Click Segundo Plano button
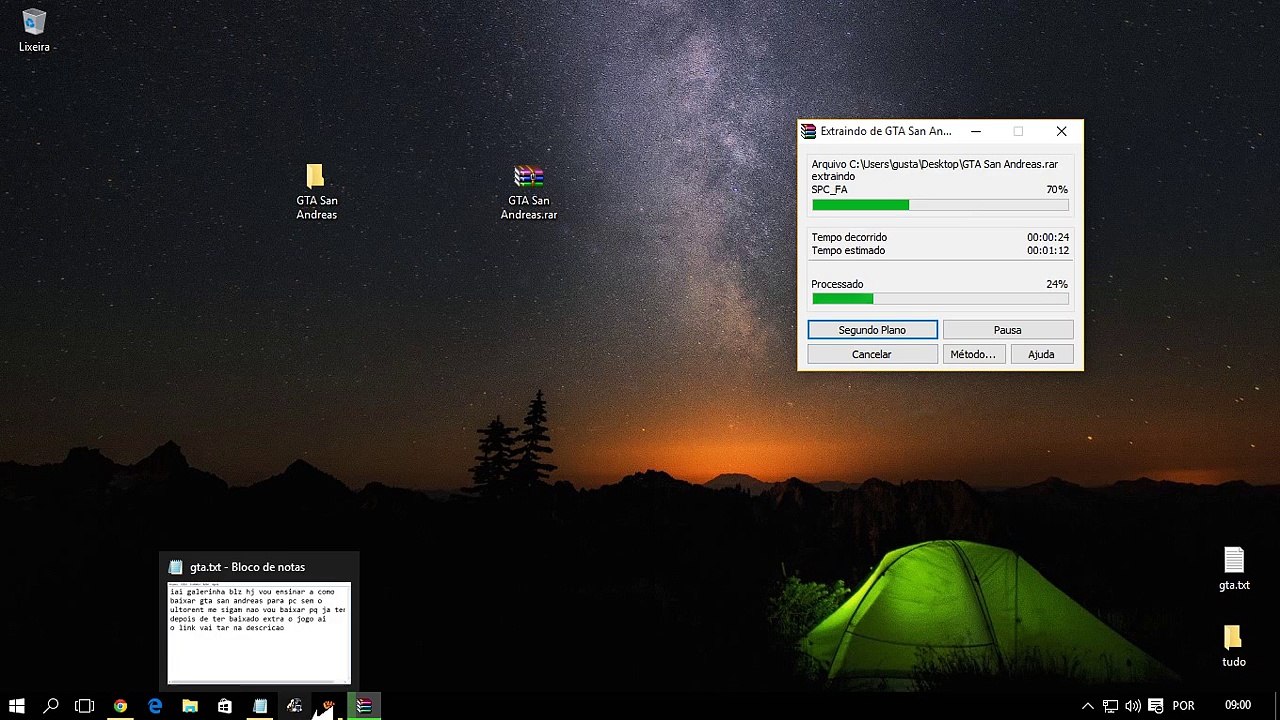1280x720 pixels. (872, 330)
